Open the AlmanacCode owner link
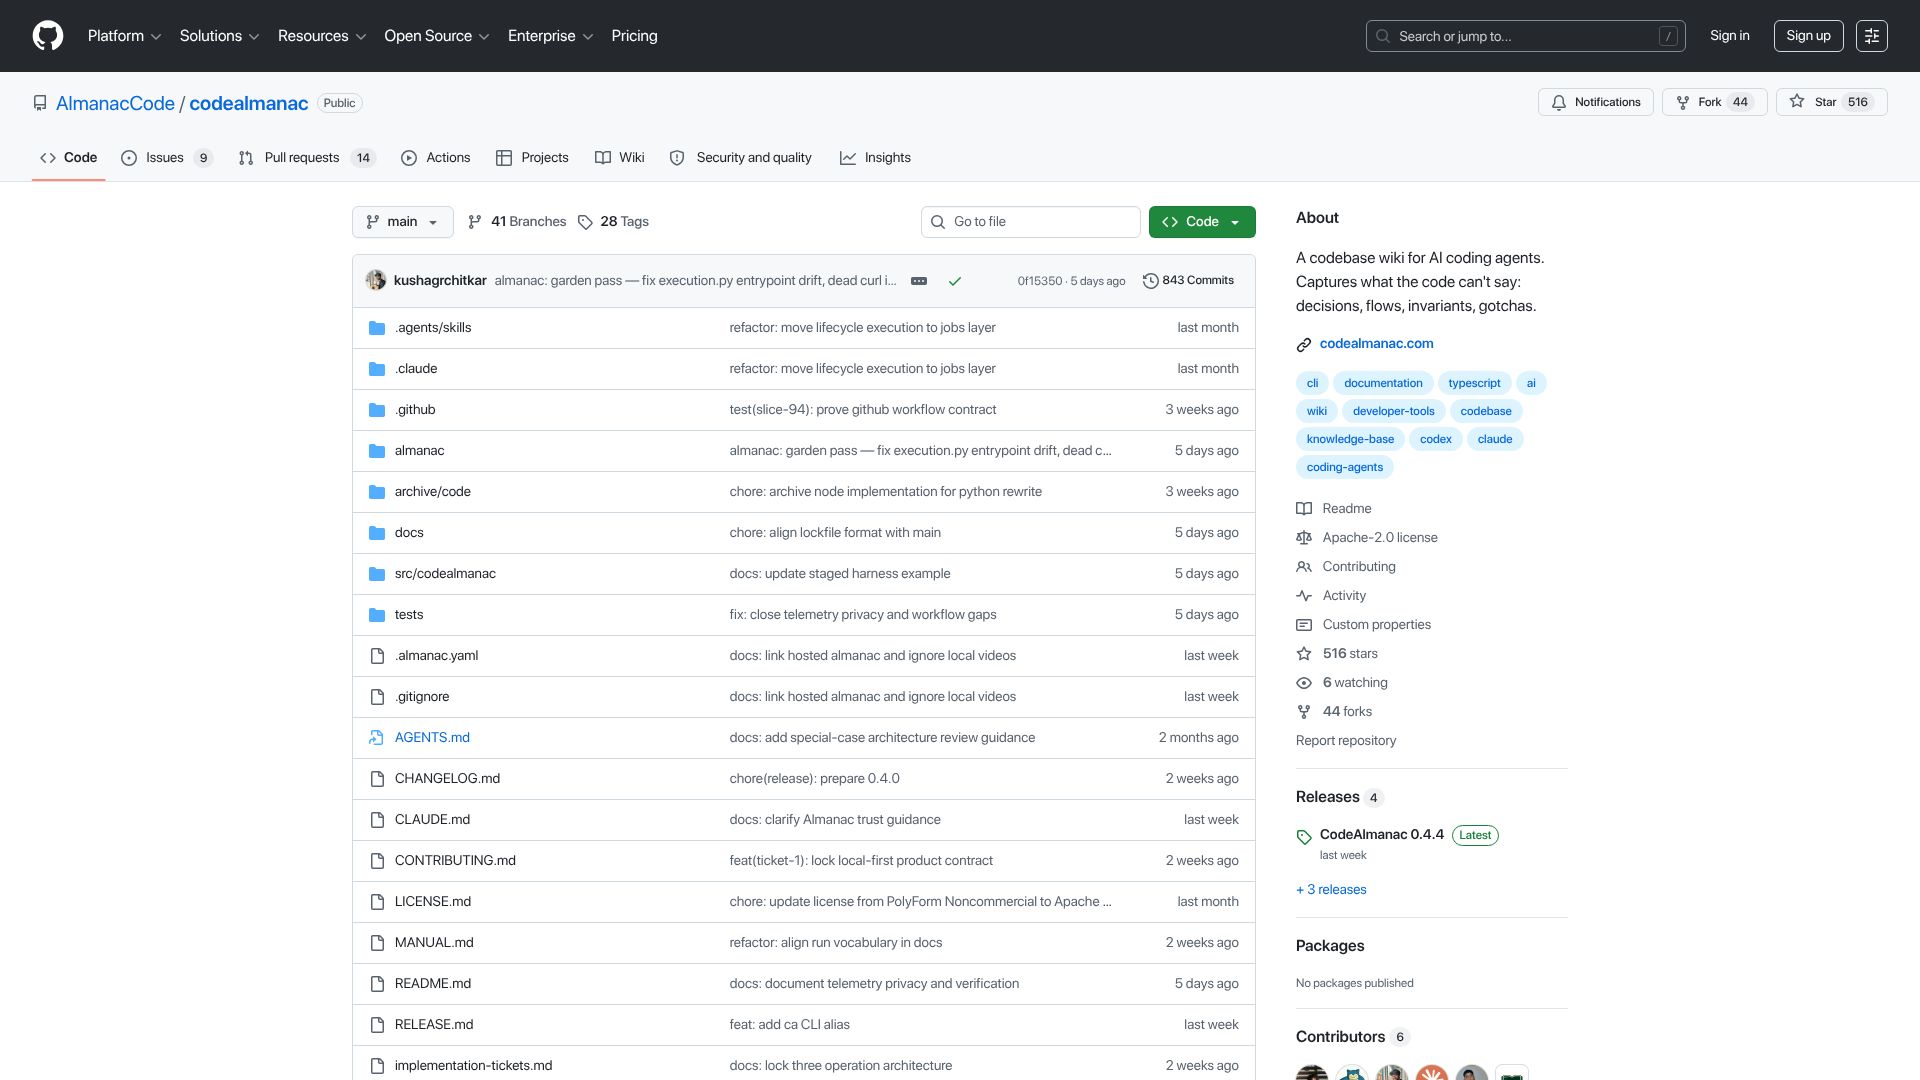Image resolution: width=1920 pixels, height=1080 pixels. (115, 104)
